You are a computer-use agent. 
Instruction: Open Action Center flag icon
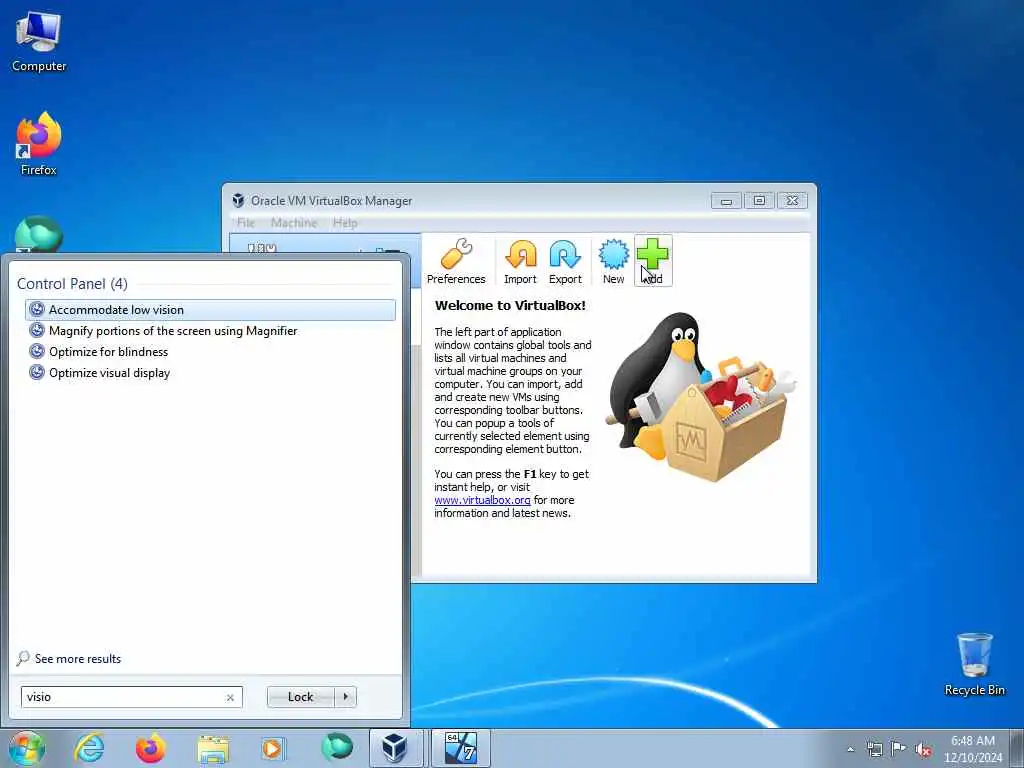click(x=899, y=748)
